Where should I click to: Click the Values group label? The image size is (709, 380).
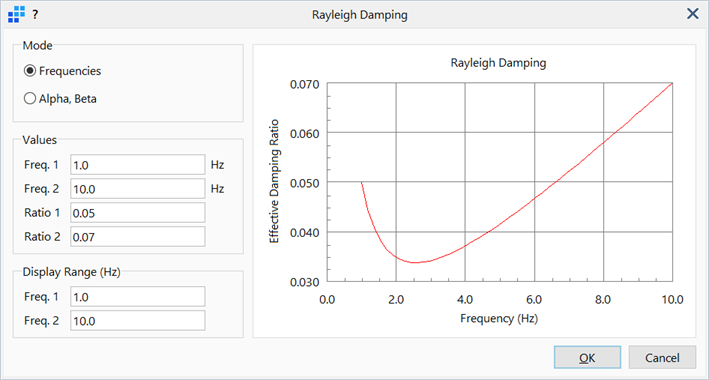[40, 140]
